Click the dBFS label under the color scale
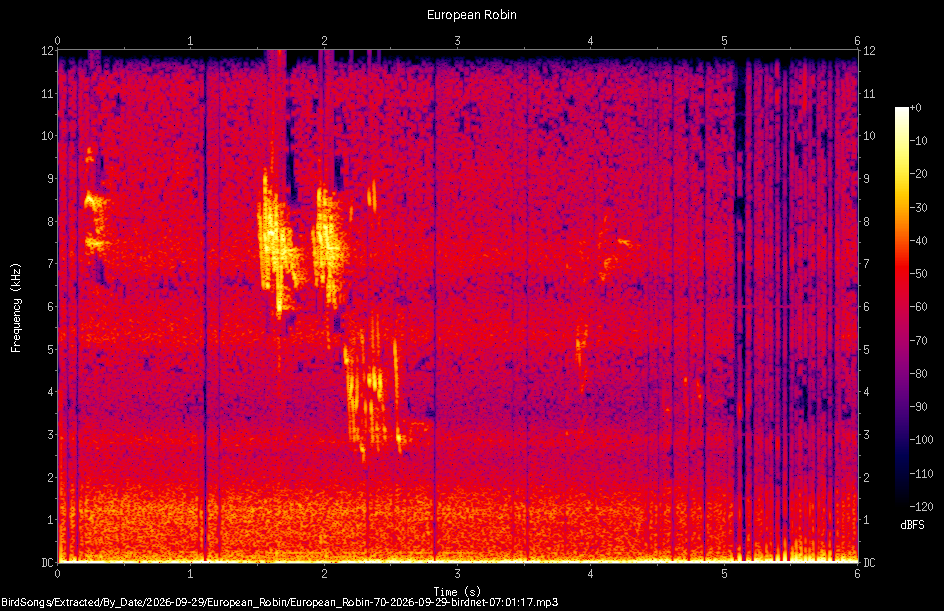This screenshot has height=611, width=944. point(912,525)
